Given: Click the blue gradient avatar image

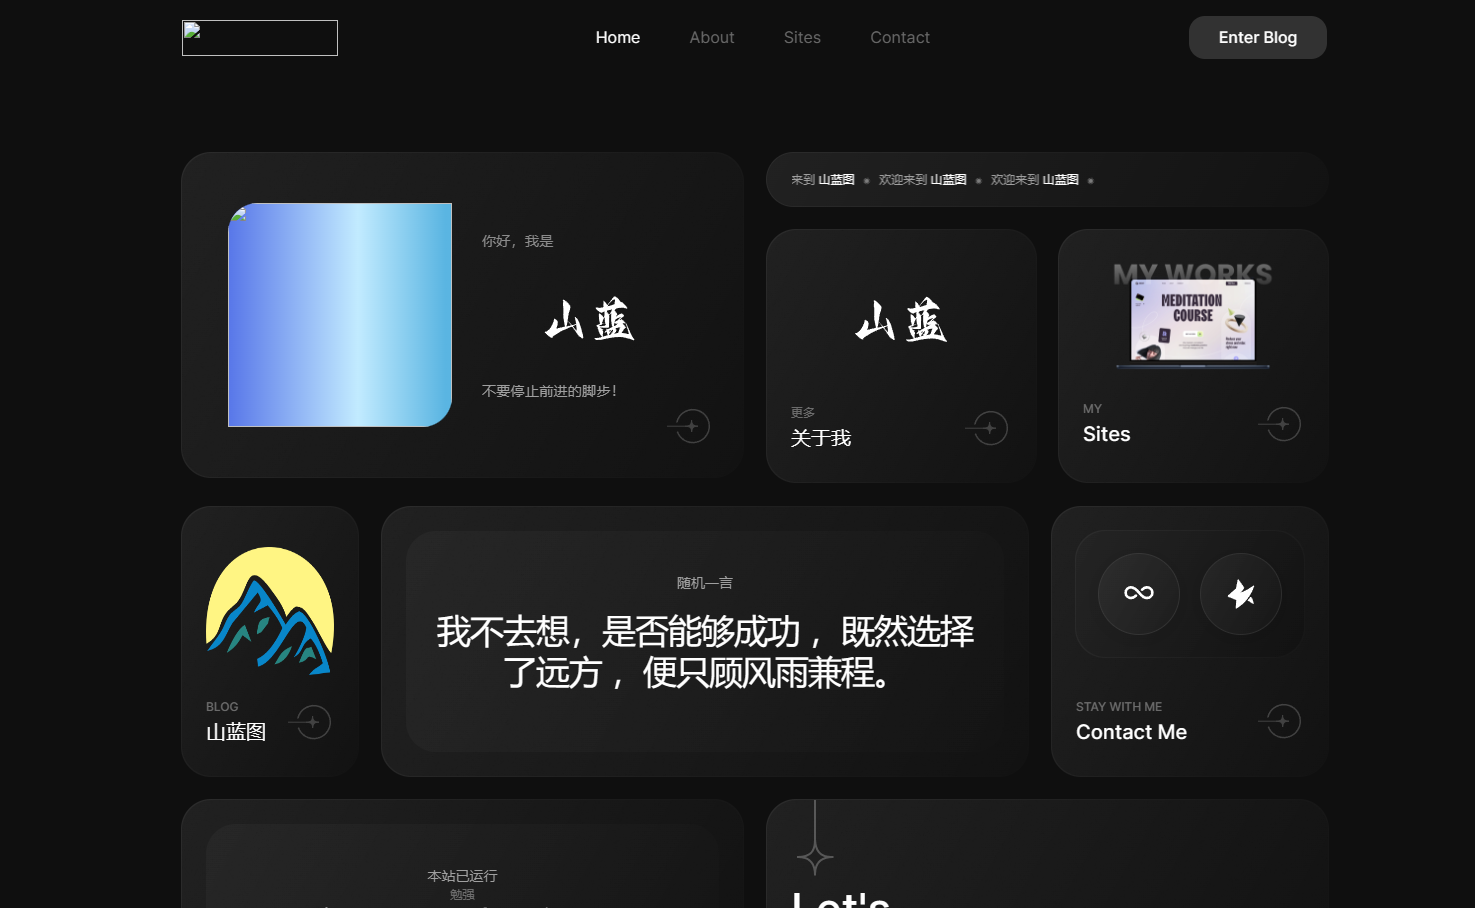Looking at the screenshot, I should 340,315.
